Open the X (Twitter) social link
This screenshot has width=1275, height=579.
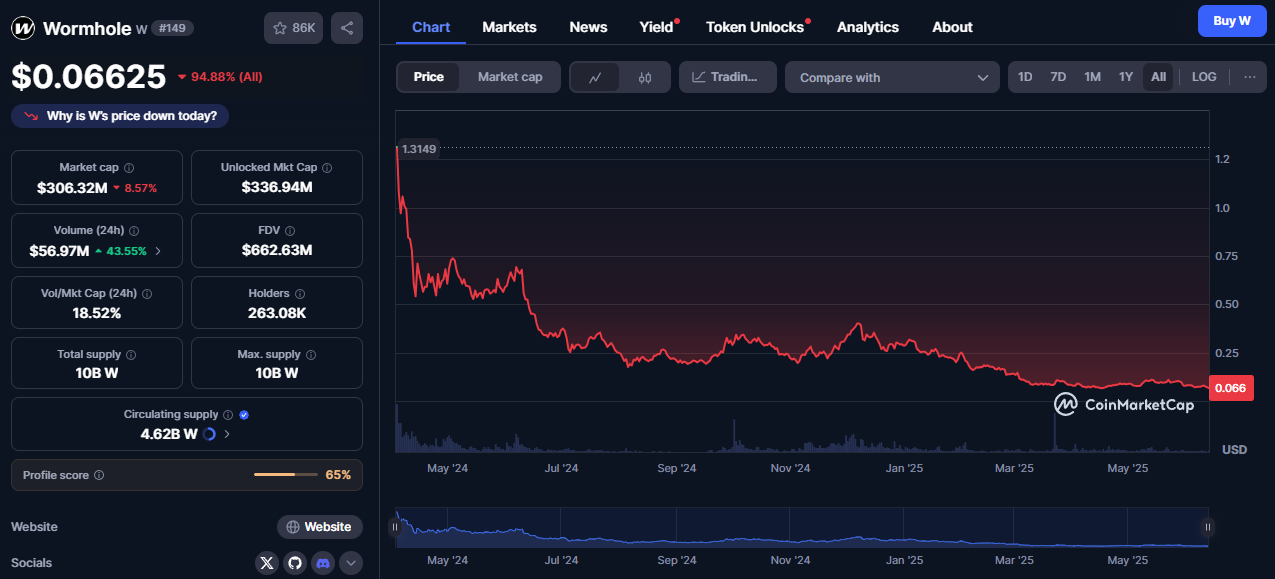click(266, 563)
